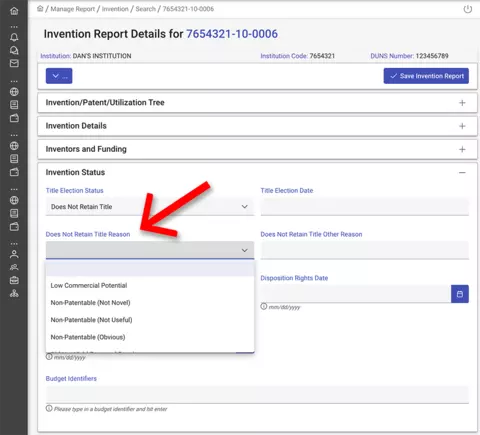Open the briefcase sidebar icon
This screenshot has height=435, width=480.
point(14,280)
